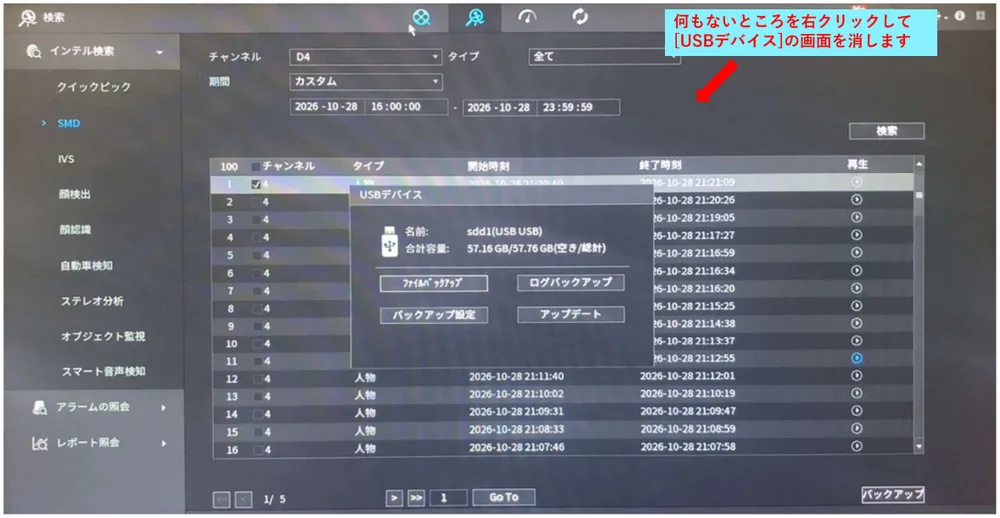The image size is (1000, 518).
Task: Click the start time field 16:00:00
Action: pos(406,107)
